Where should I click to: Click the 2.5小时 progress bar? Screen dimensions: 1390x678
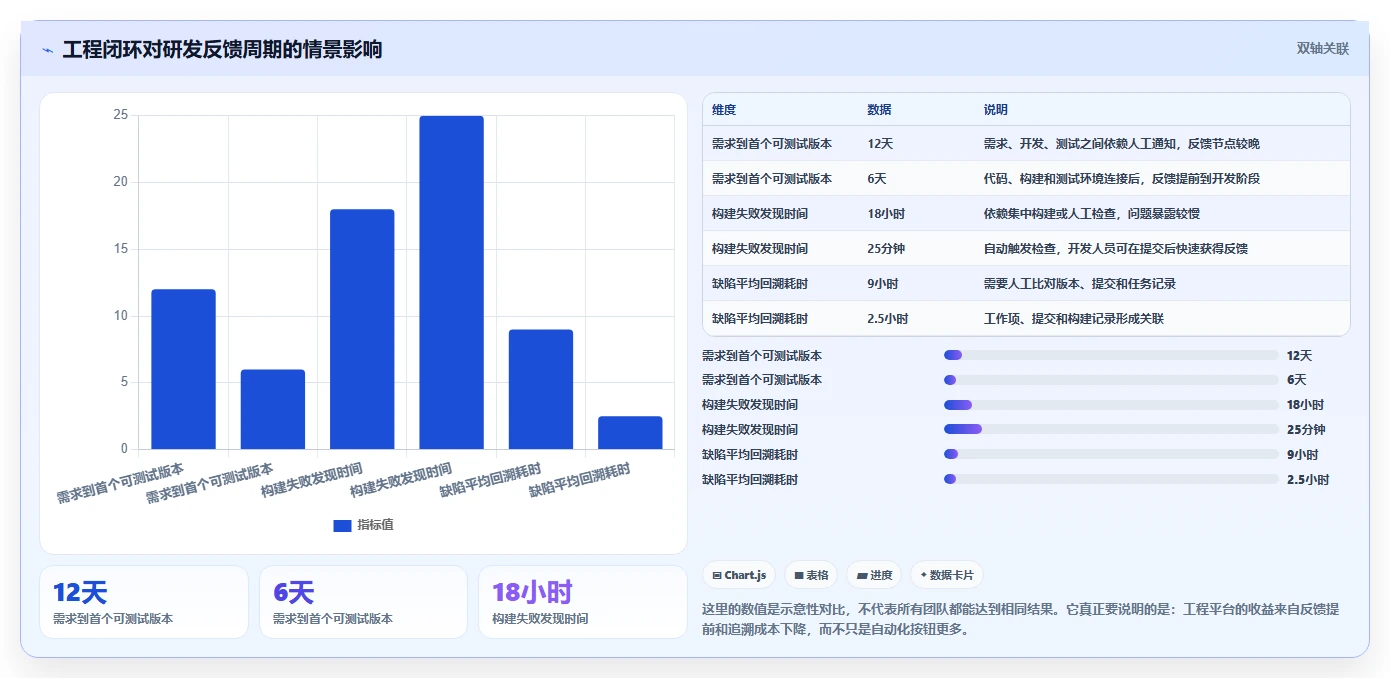(1111, 479)
